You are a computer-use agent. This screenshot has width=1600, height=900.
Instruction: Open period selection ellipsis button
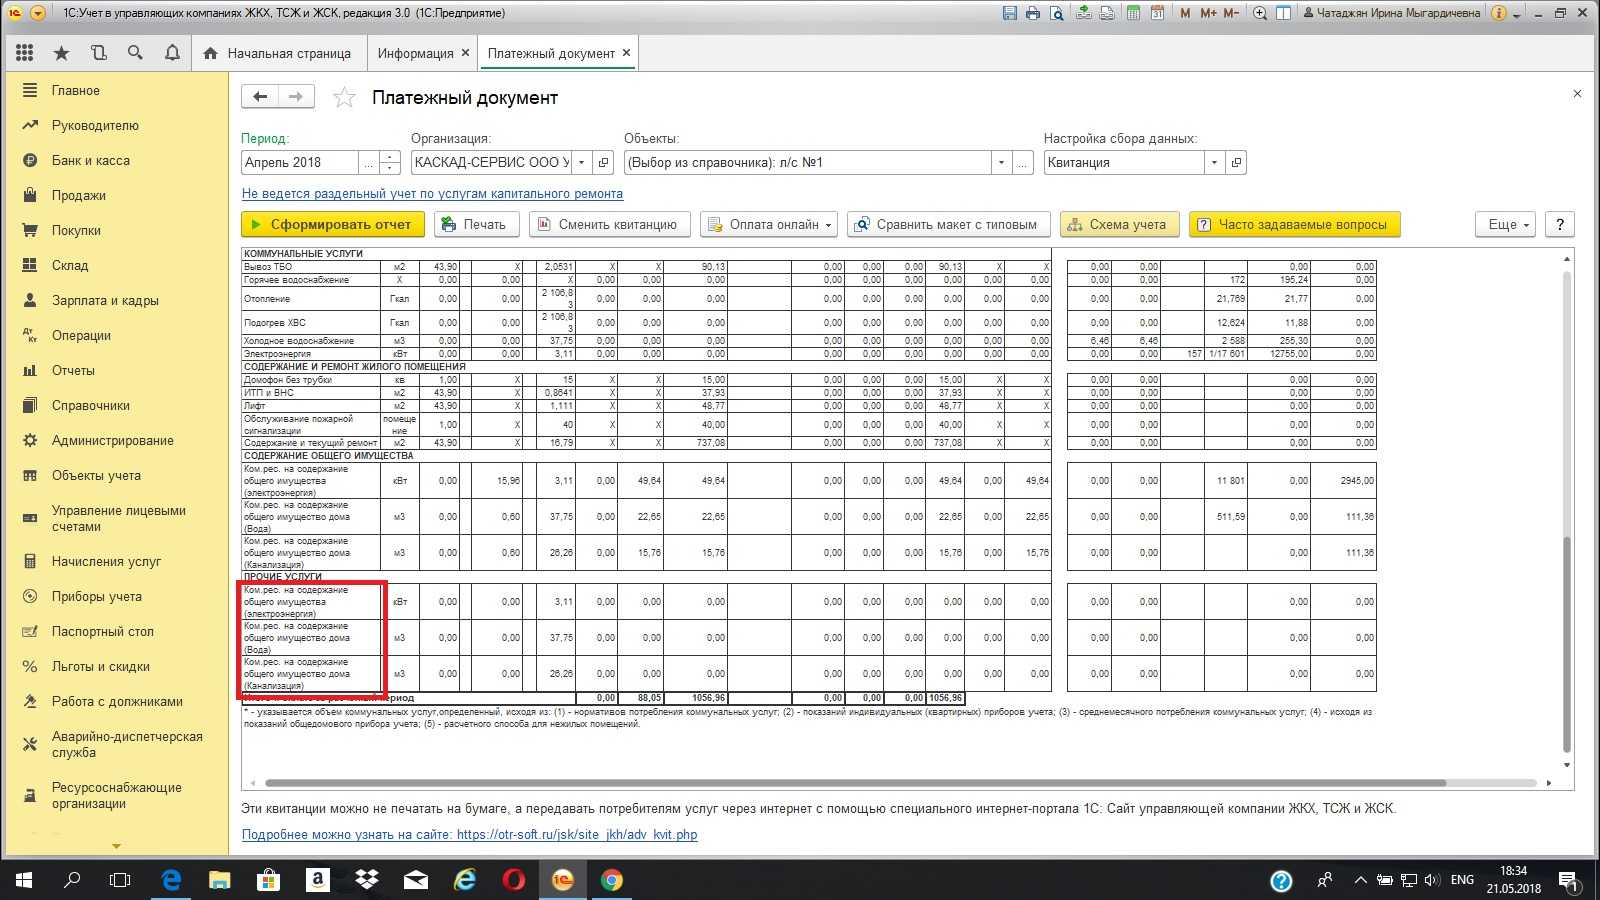(x=368, y=162)
